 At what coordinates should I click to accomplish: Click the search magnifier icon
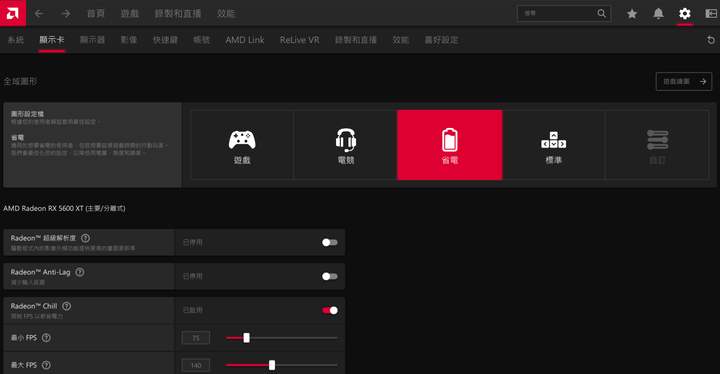[602, 13]
